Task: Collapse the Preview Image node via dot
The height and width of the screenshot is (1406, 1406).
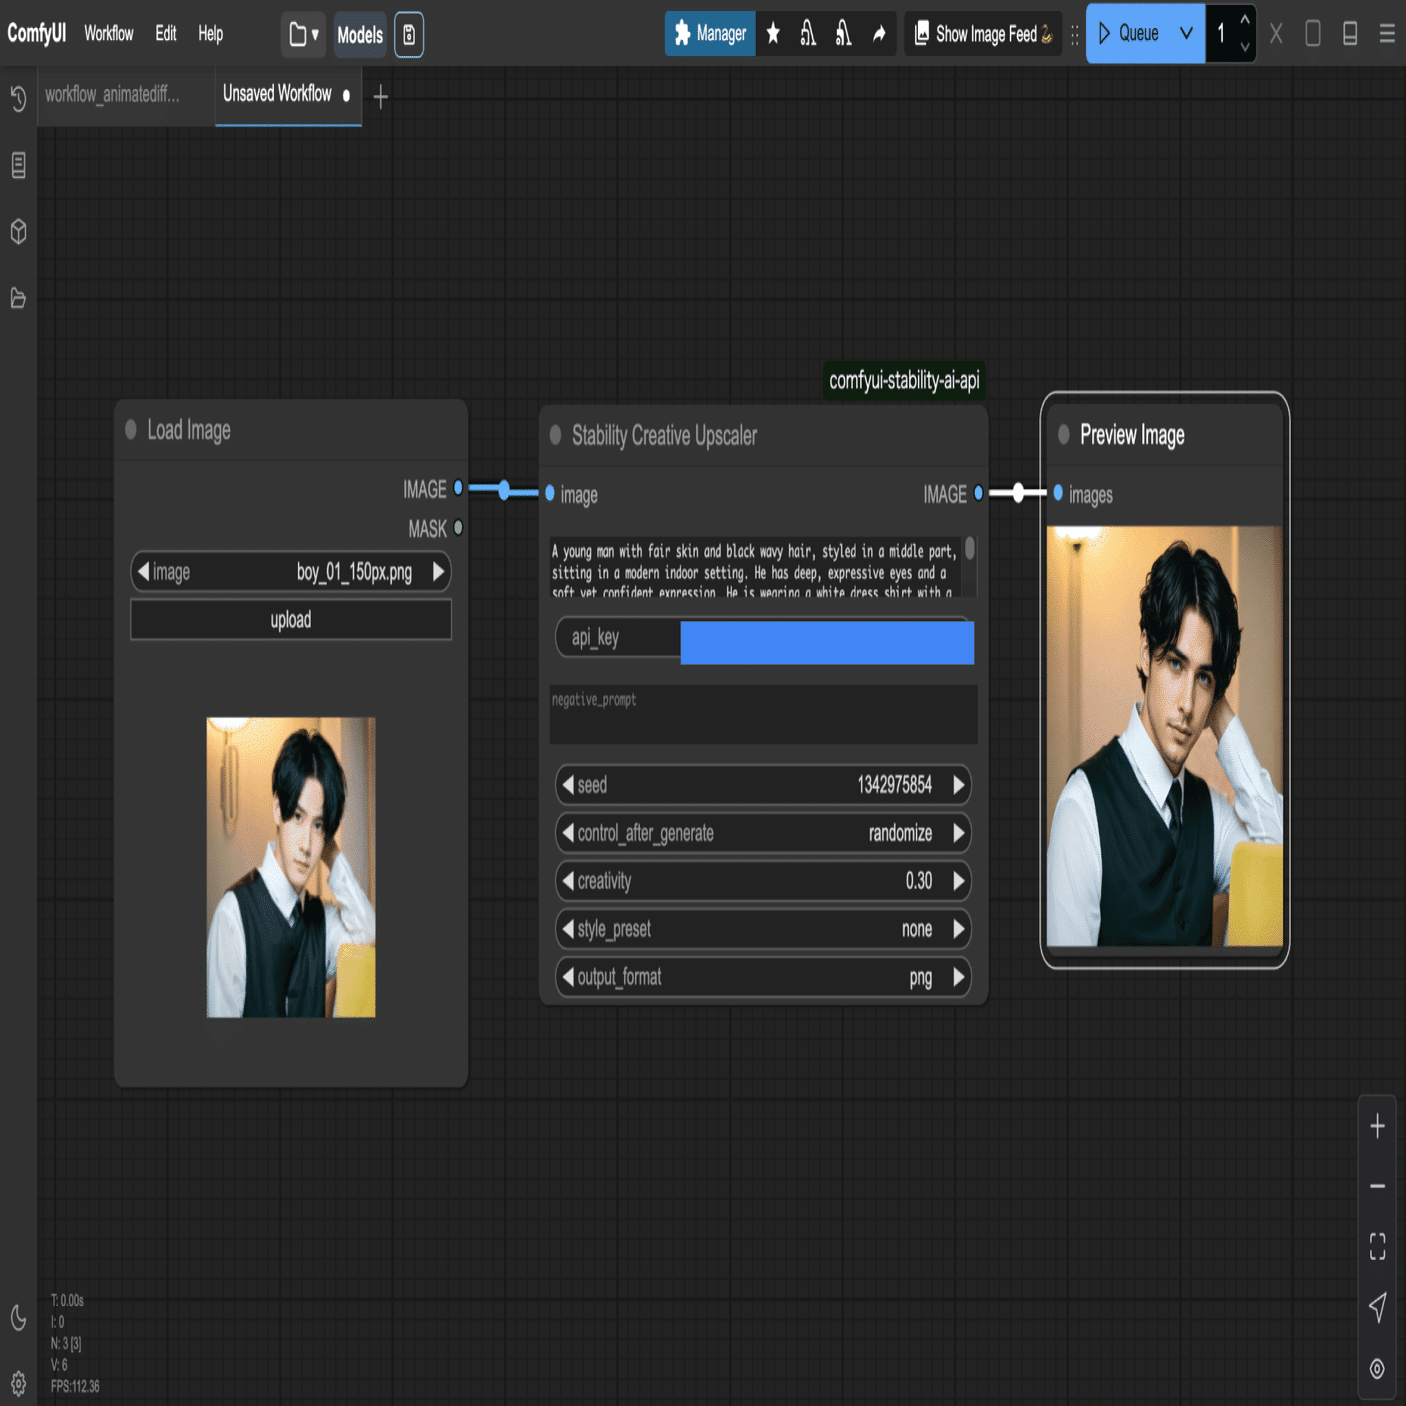Action: pos(1064,435)
